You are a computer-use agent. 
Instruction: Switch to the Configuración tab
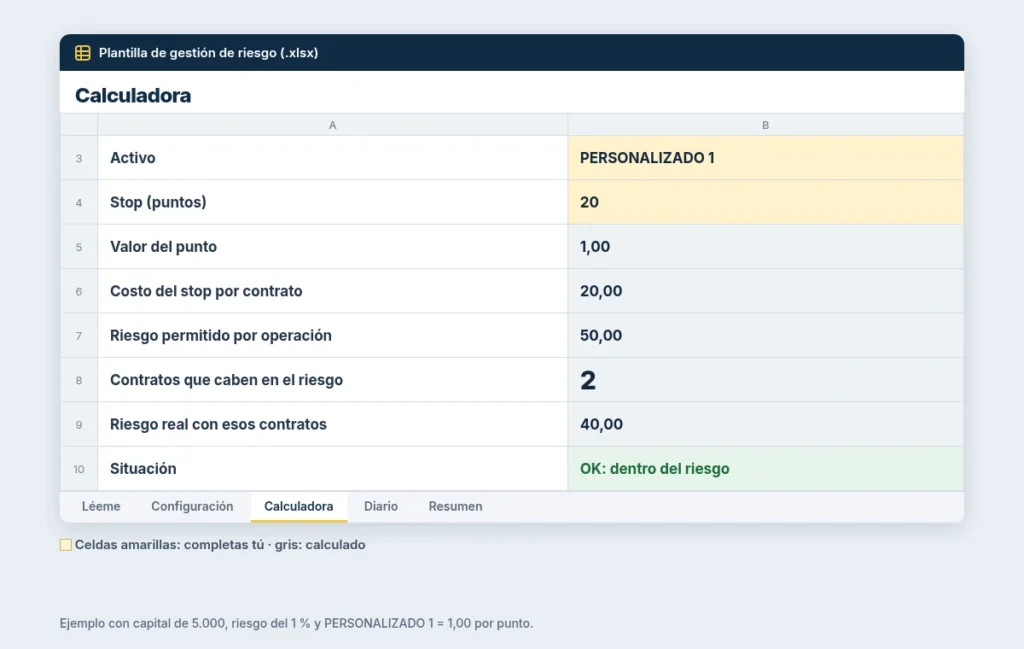pos(192,507)
